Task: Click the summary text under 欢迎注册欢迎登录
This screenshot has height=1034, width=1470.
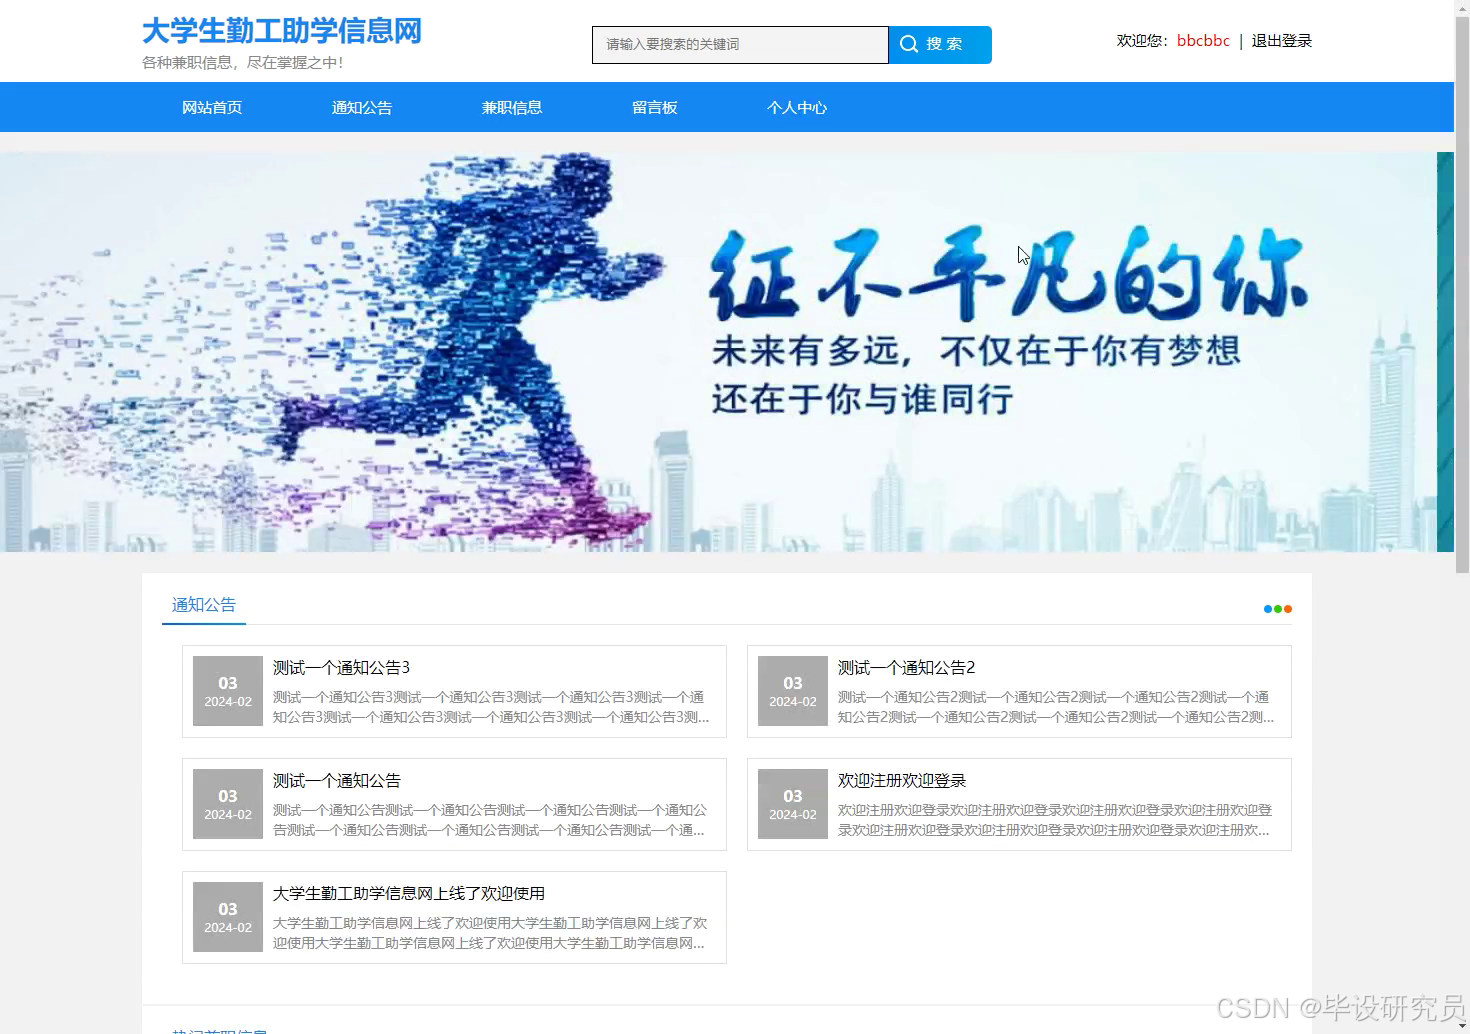Action: click(x=1055, y=820)
